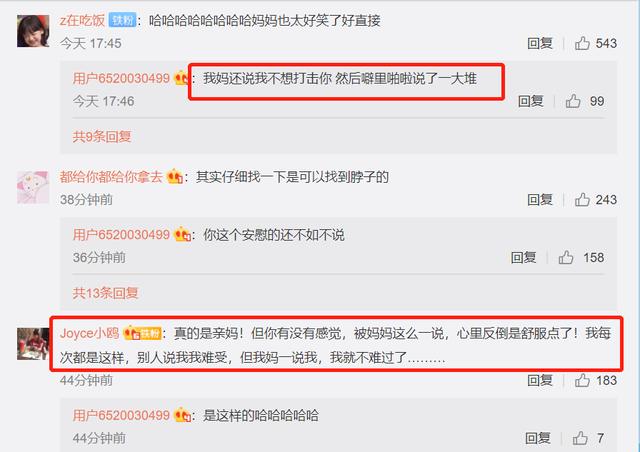The width and height of the screenshot is (640, 452).
Task: Expand the 共13条回复 thread
Action: tap(105, 293)
